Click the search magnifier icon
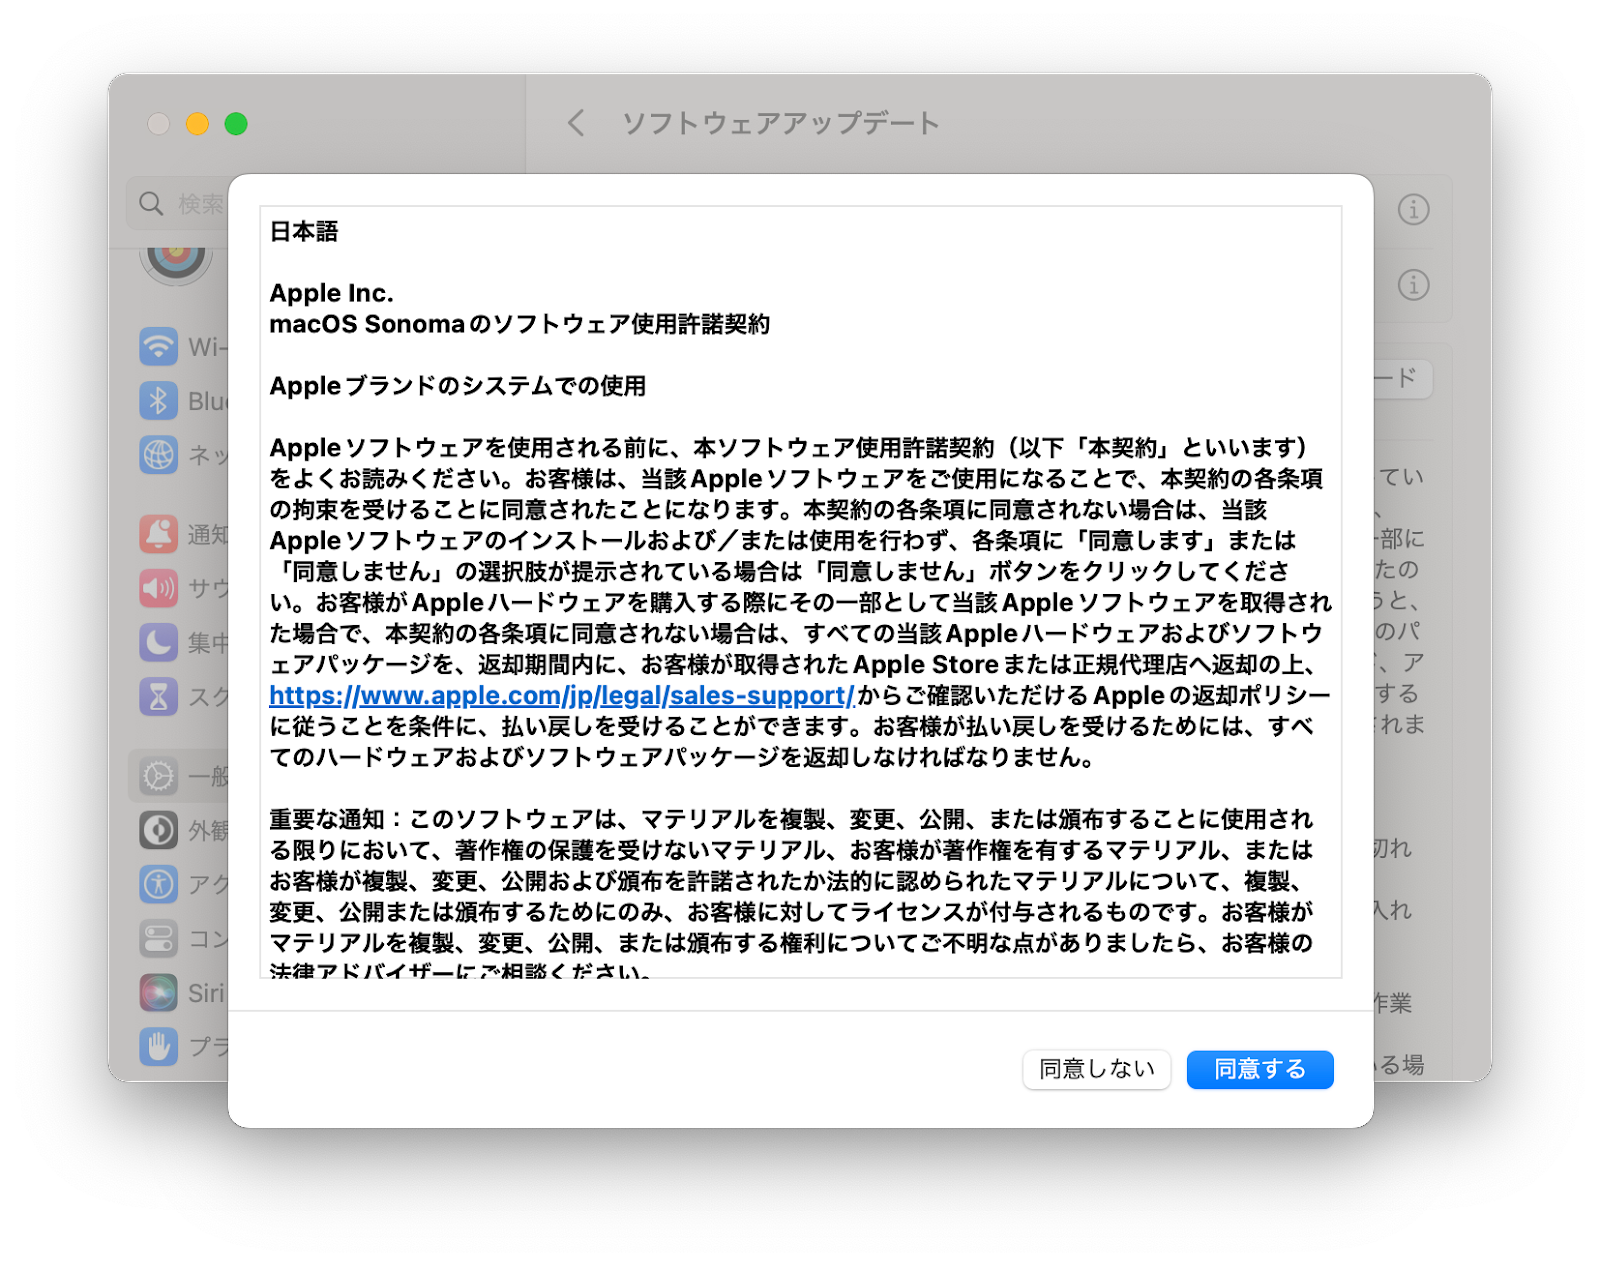This screenshot has width=1600, height=1271. pyautogui.click(x=151, y=204)
